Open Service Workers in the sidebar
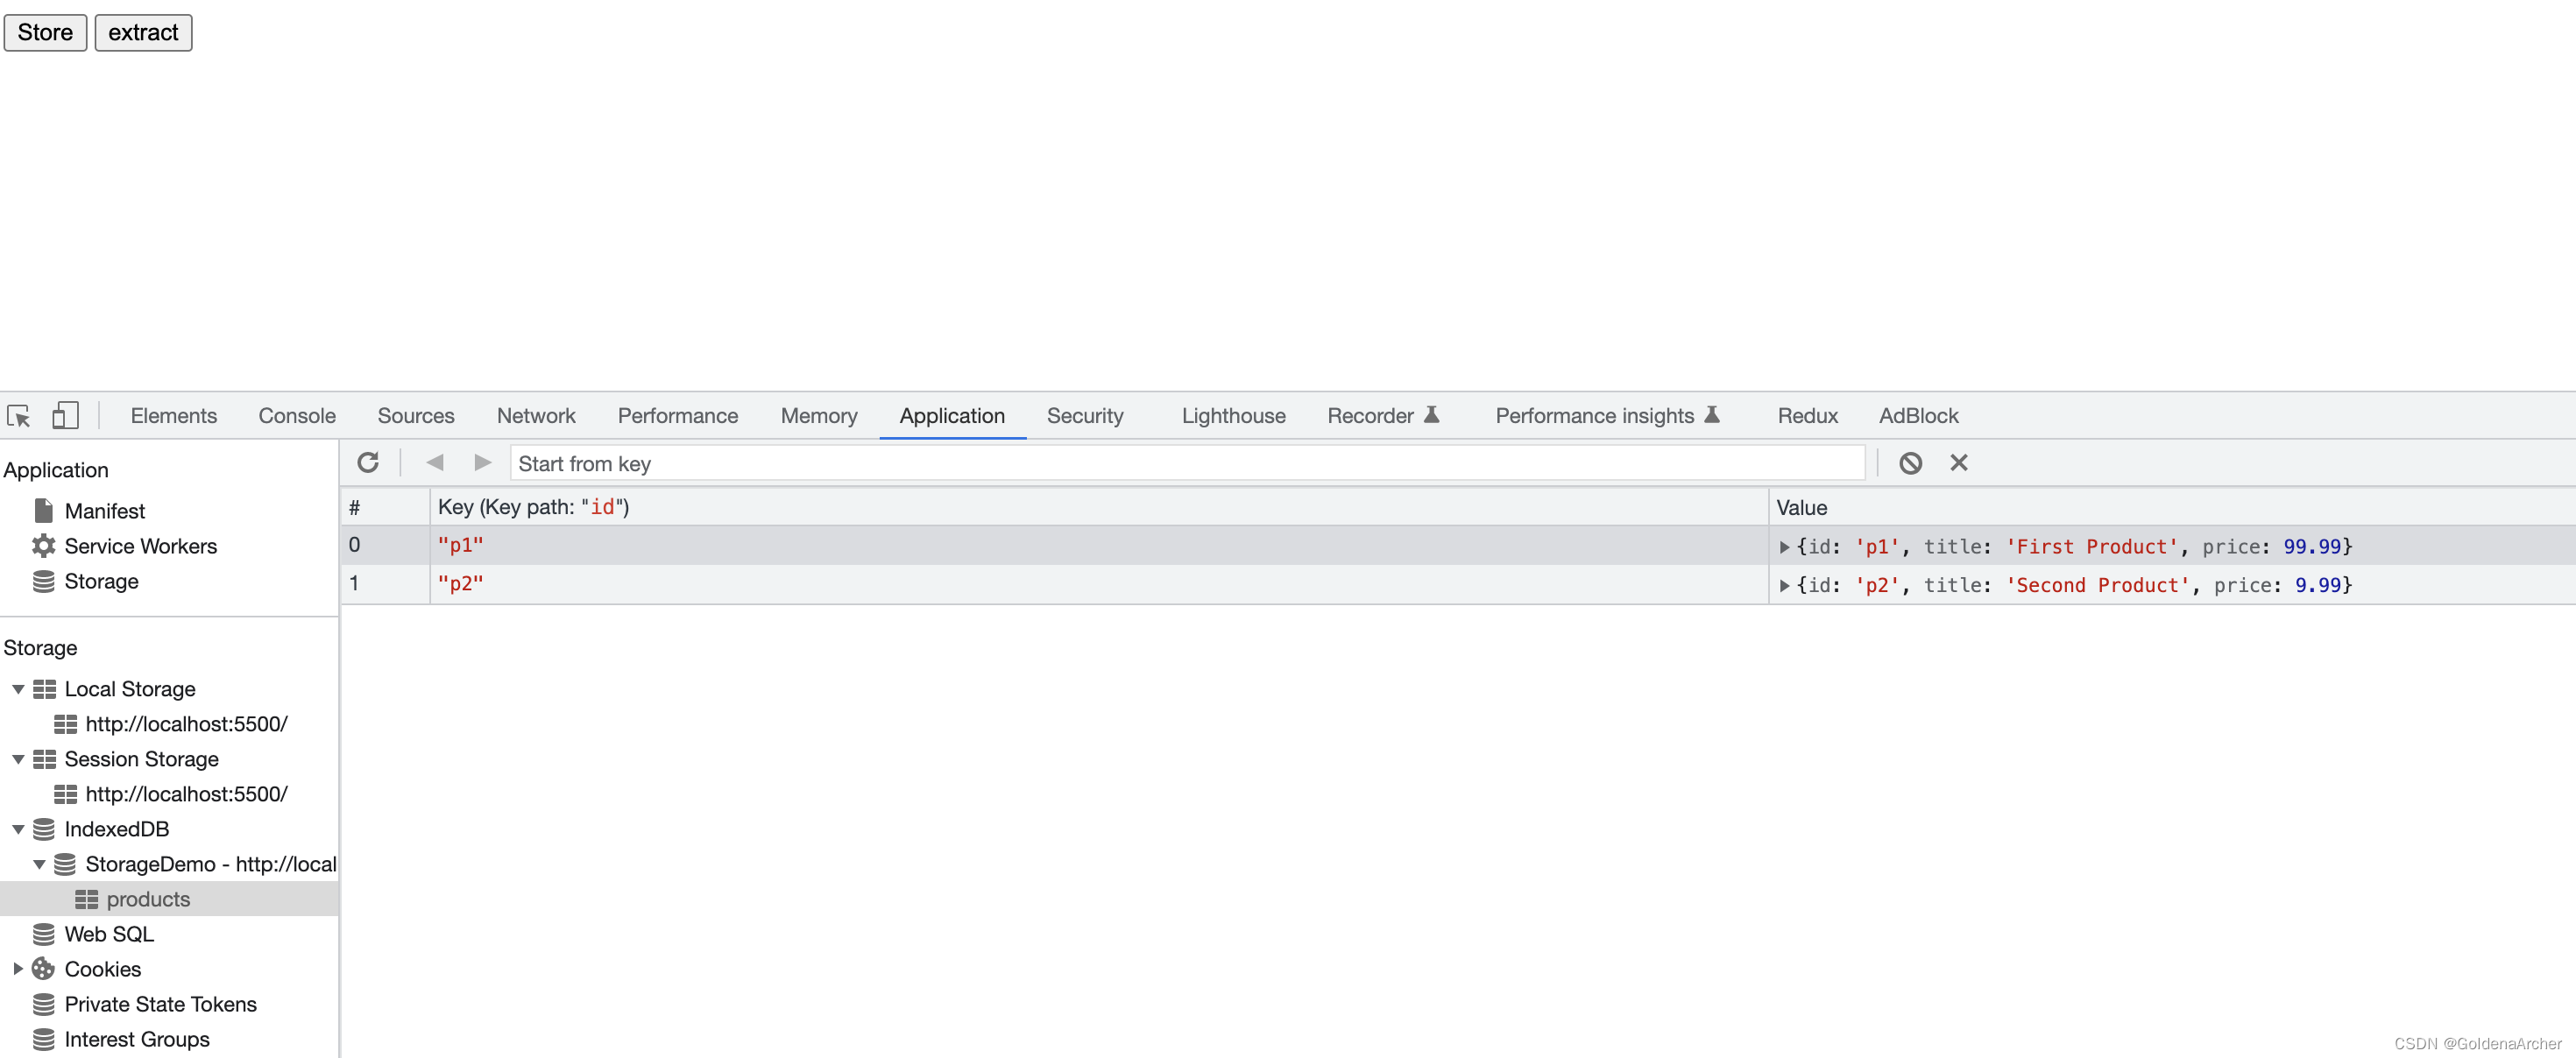Image resolution: width=2576 pixels, height=1058 pixels. (x=140, y=546)
